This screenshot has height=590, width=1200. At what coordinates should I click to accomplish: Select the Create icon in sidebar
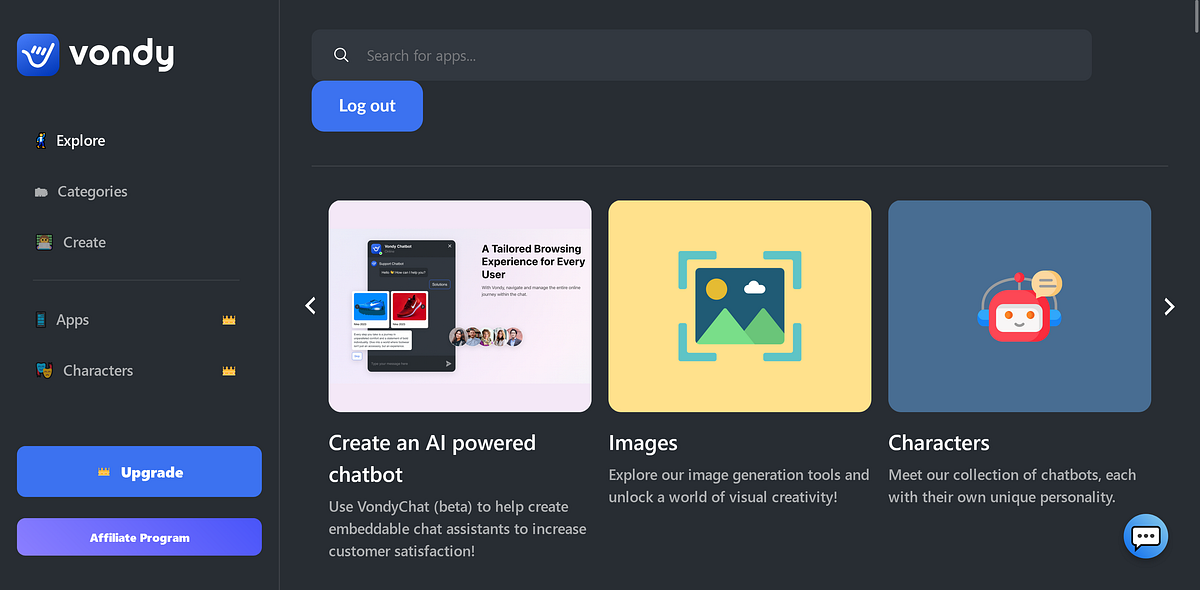tap(44, 241)
